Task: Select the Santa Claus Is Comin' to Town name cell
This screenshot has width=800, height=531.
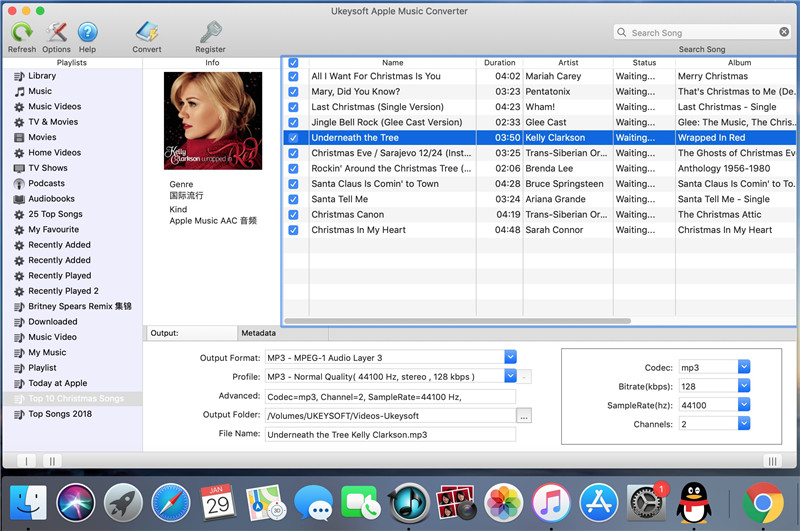Action: (392, 184)
